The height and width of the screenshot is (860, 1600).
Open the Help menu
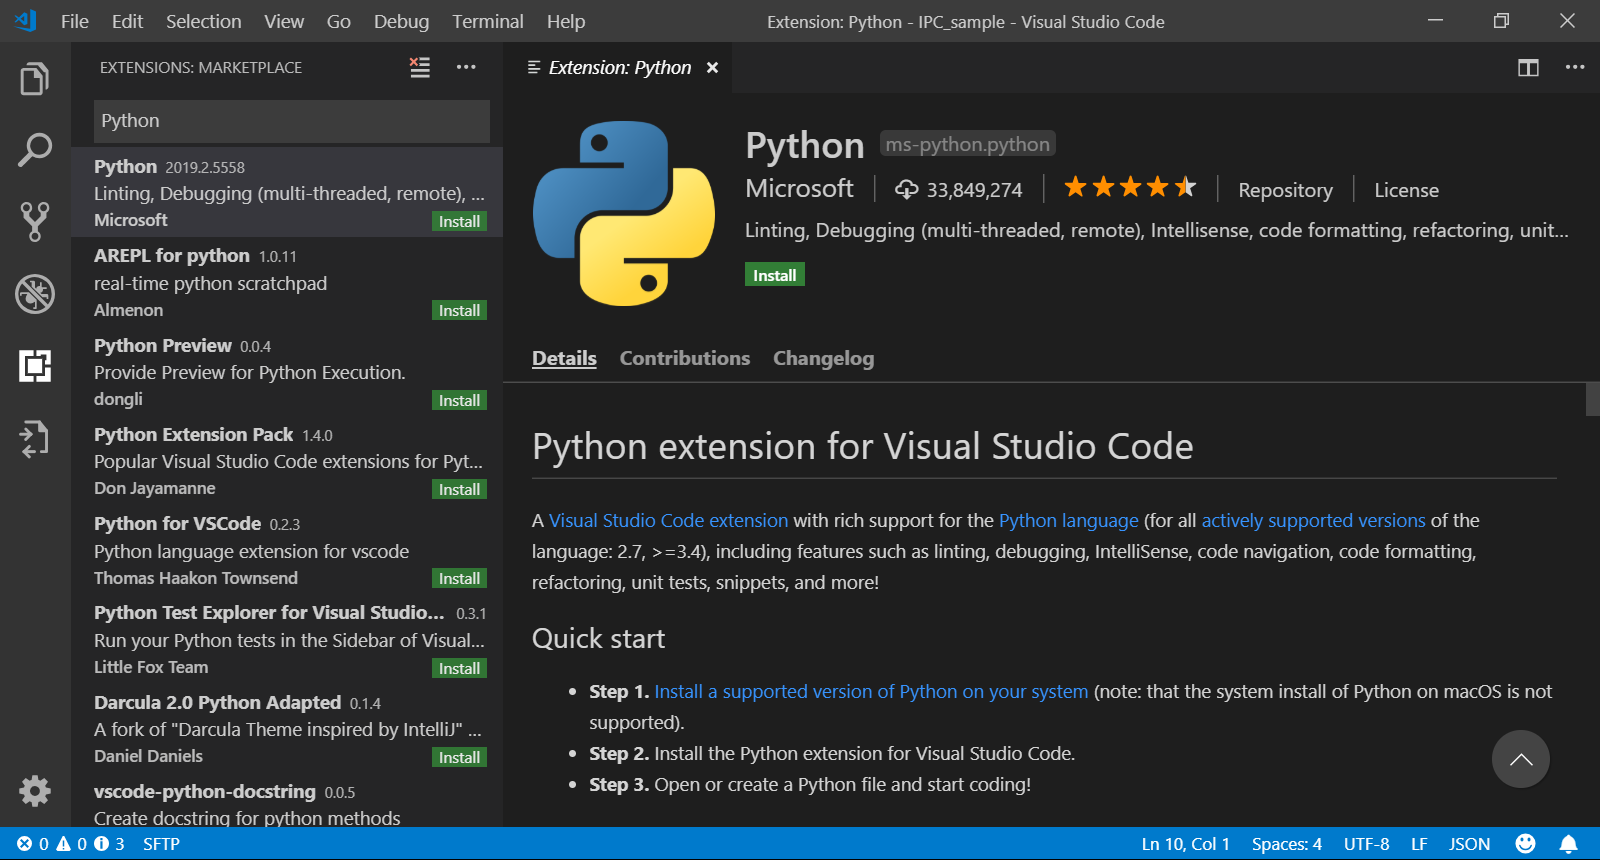coord(566,21)
